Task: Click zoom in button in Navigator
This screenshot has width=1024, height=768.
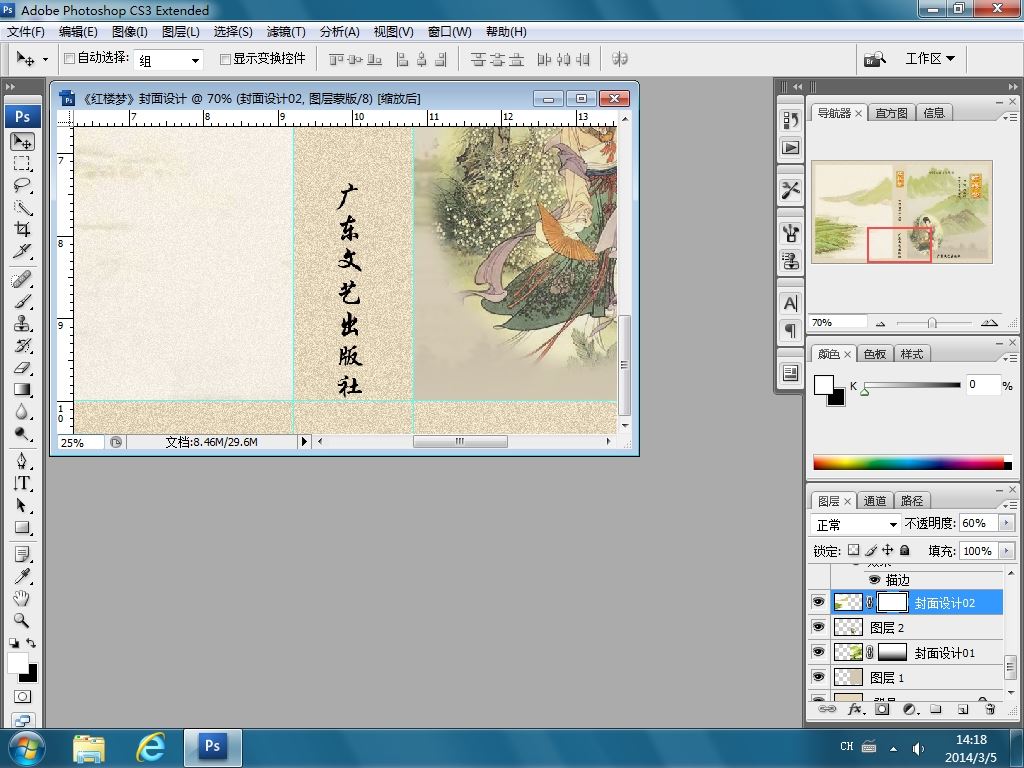Action: pos(989,323)
